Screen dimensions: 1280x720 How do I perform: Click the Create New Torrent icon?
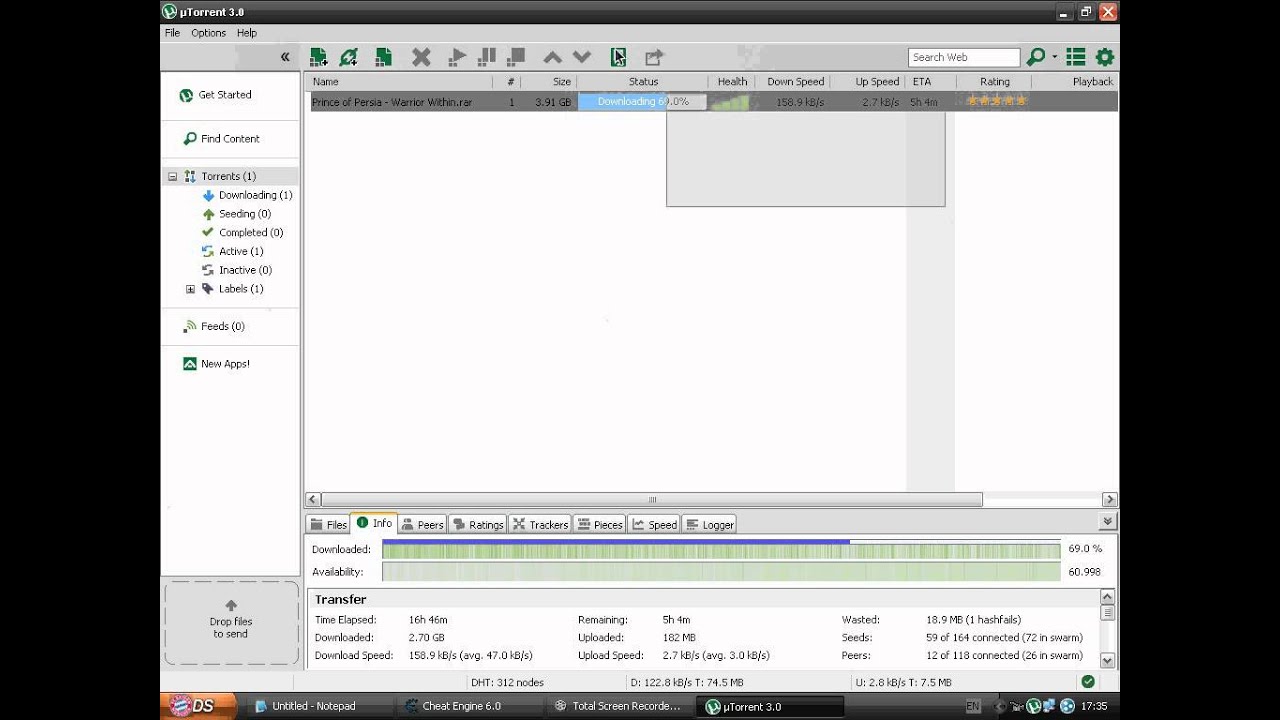tap(383, 57)
